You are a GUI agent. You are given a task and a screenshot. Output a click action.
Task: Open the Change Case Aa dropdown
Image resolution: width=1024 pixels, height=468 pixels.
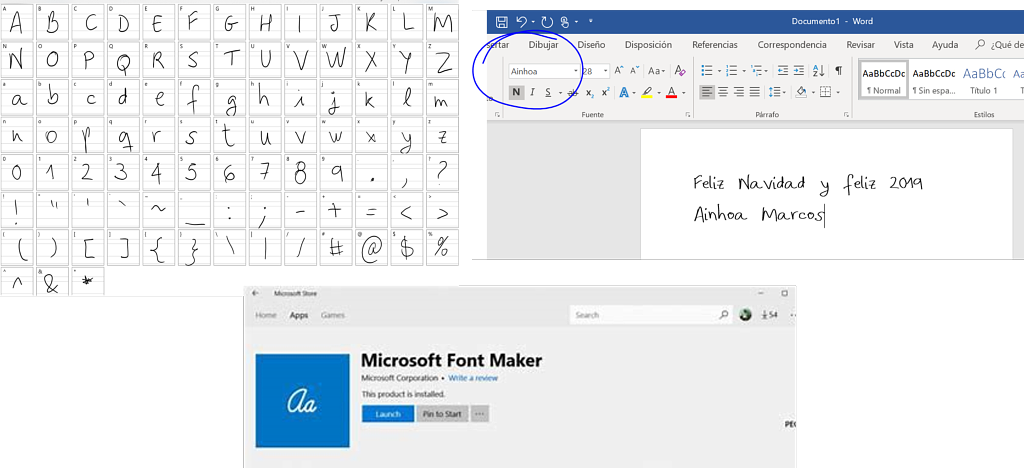(x=656, y=70)
